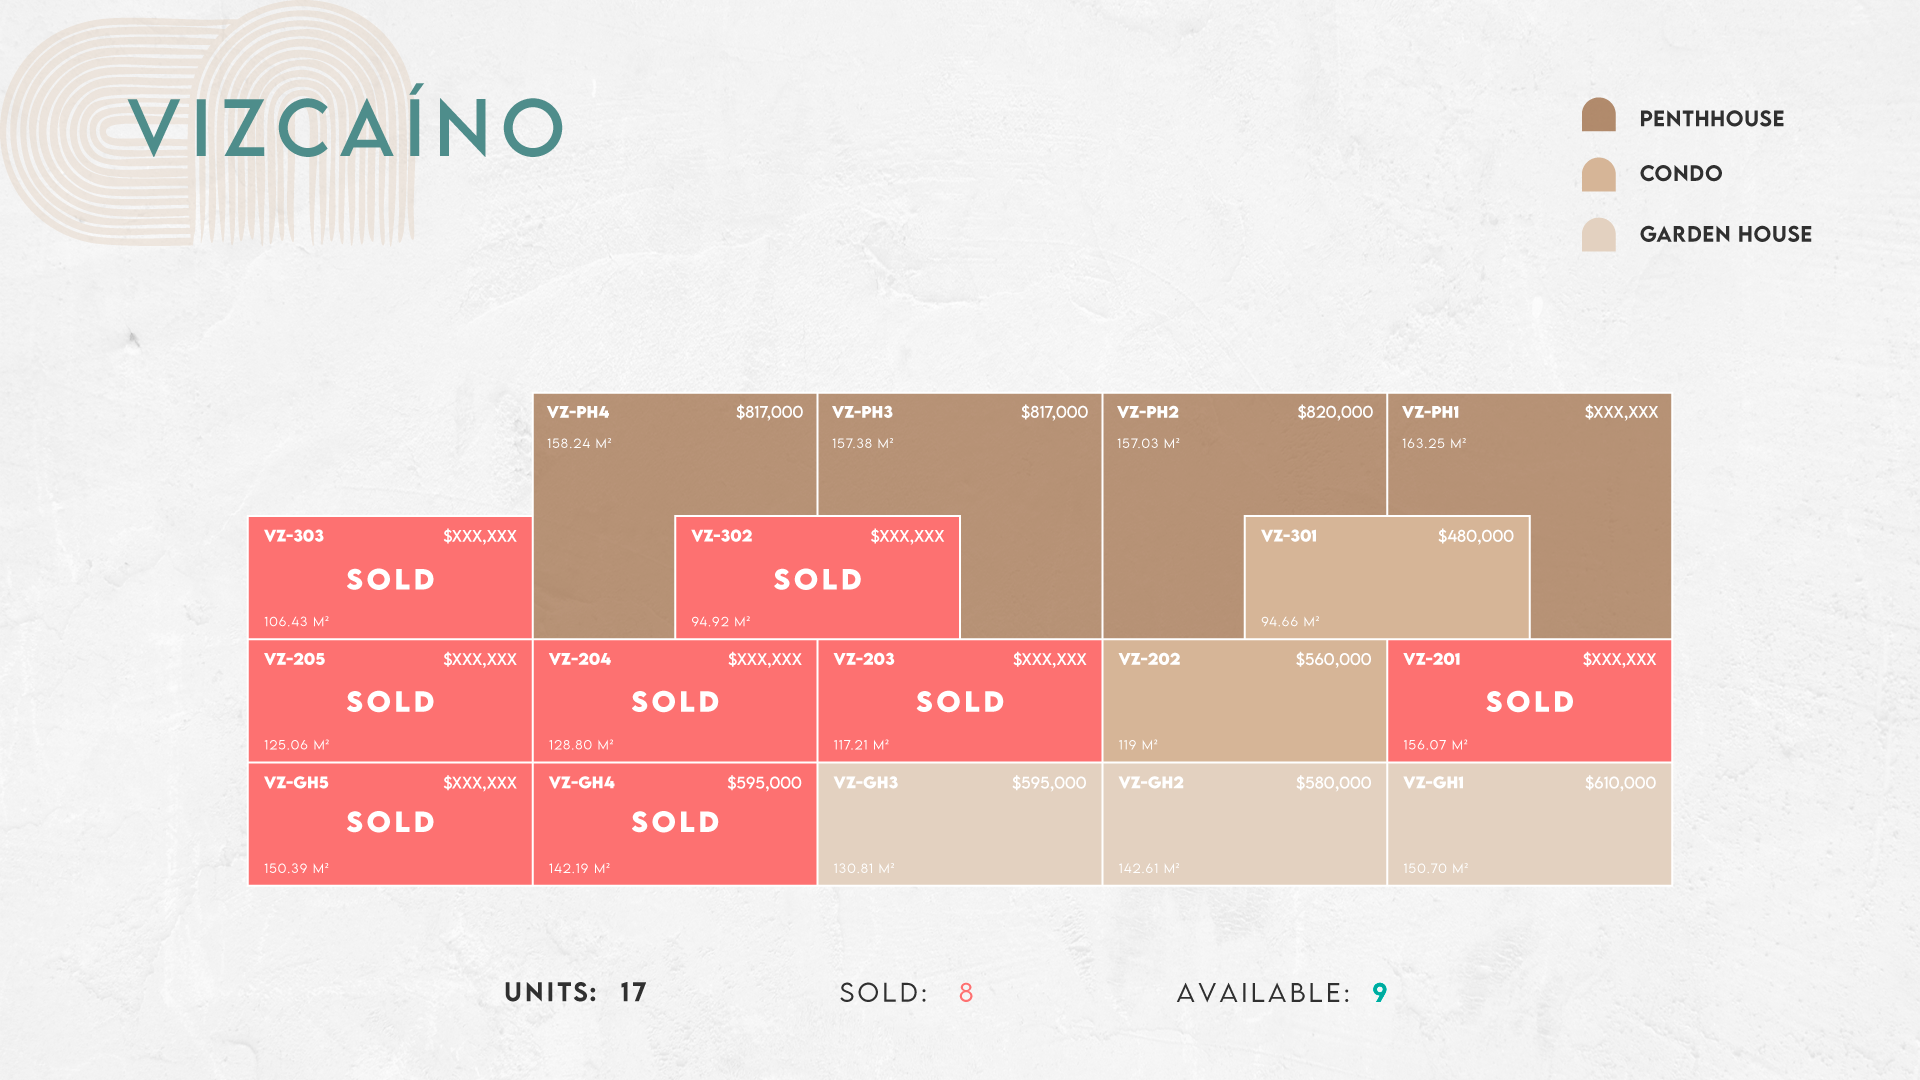
Task: Open garden house VZ-GH1 tile
Action: (x=1530, y=824)
